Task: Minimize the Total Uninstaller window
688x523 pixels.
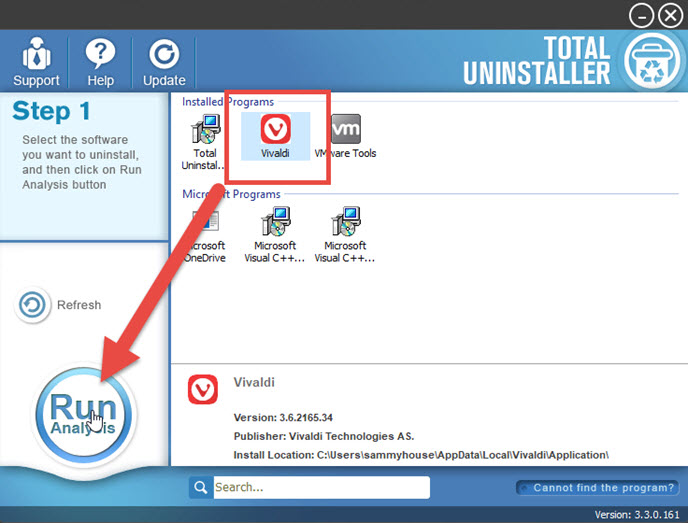Action: click(x=641, y=16)
